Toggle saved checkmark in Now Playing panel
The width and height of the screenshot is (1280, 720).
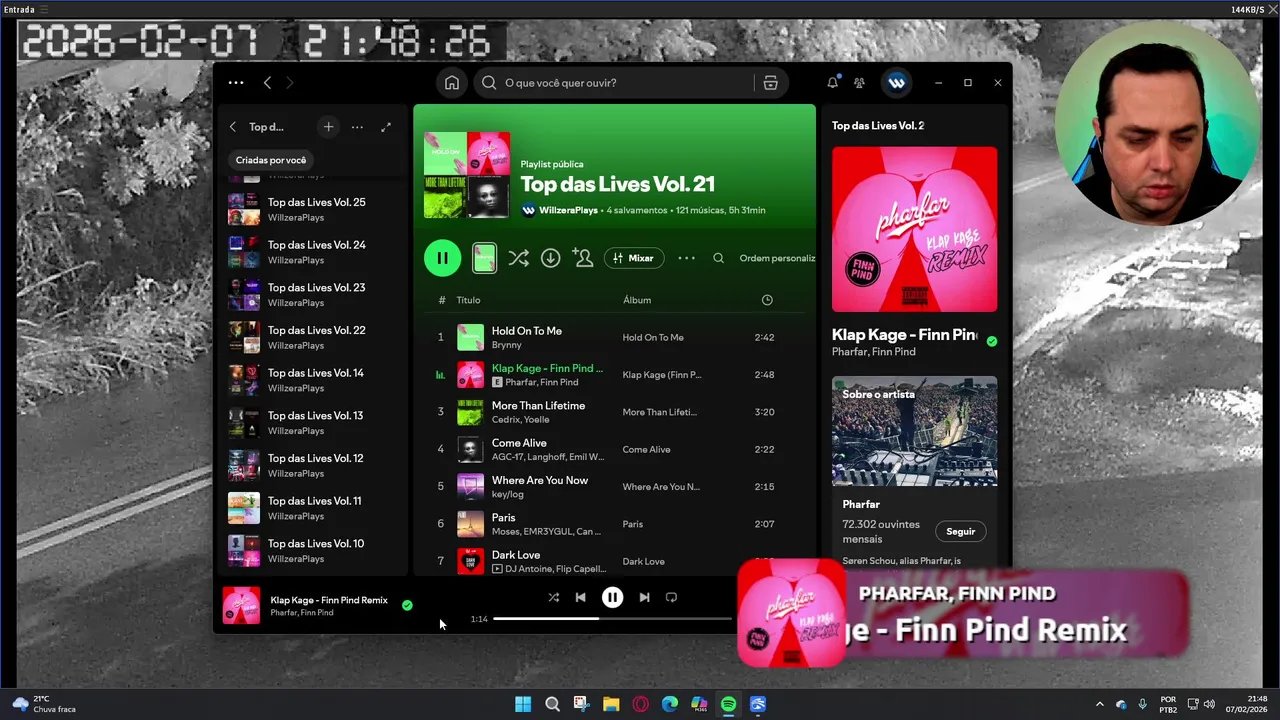point(991,341)
